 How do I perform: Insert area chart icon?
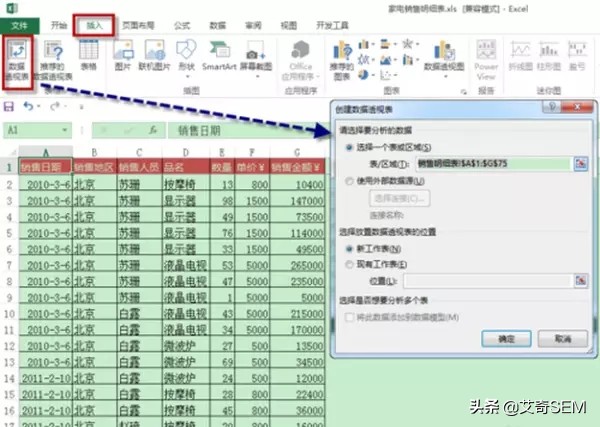[x=387, y=60]
